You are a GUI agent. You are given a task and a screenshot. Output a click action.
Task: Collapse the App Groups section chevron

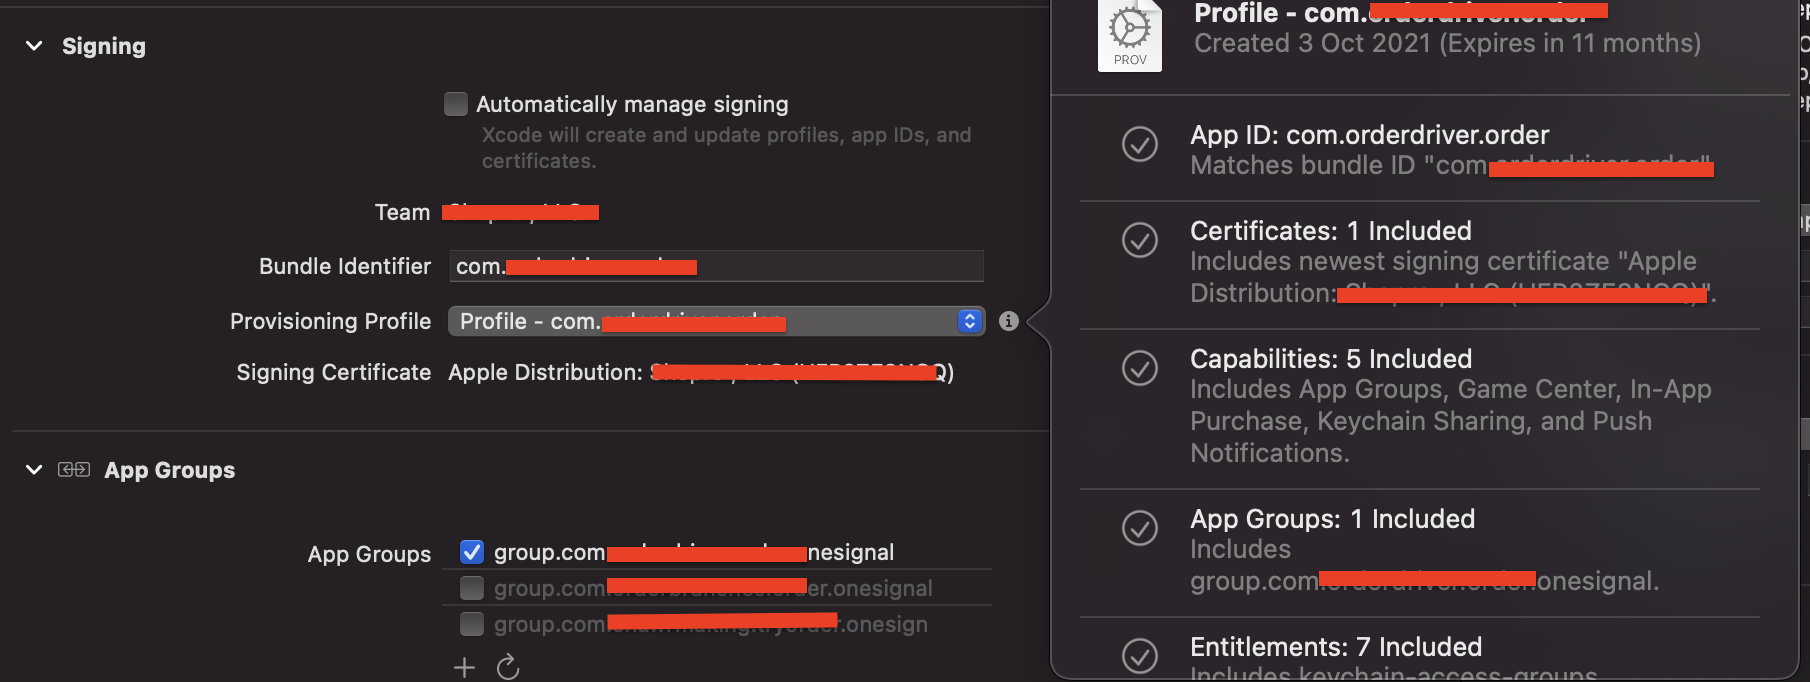(34, 470)
